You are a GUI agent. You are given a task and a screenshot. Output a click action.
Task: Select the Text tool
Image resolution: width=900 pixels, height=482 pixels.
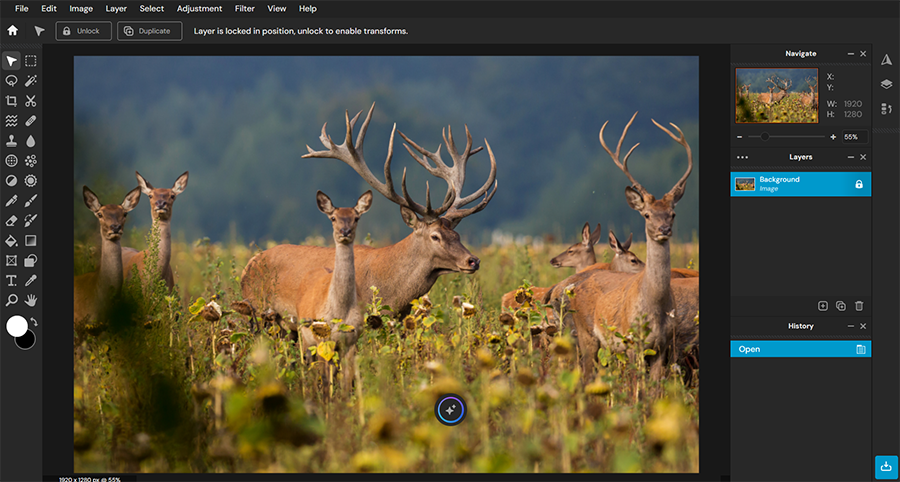click(11, 280)
